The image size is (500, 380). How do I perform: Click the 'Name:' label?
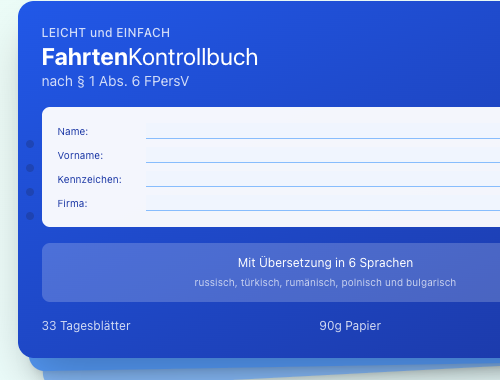pyautogui.click(x=73, y=132)
